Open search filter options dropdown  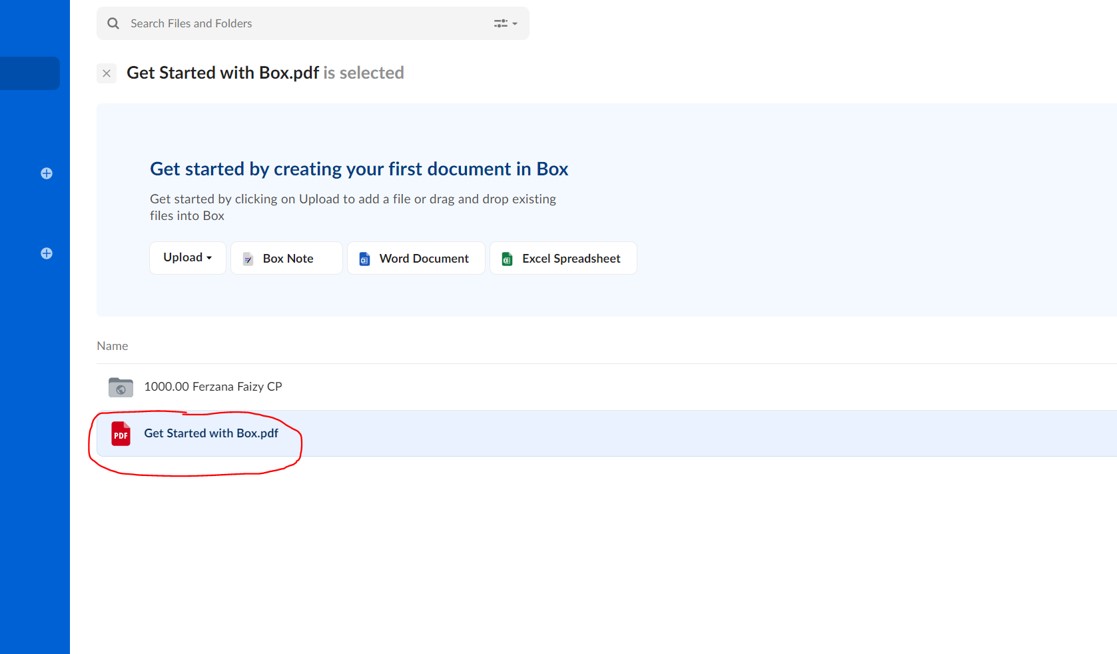[505, 24]
